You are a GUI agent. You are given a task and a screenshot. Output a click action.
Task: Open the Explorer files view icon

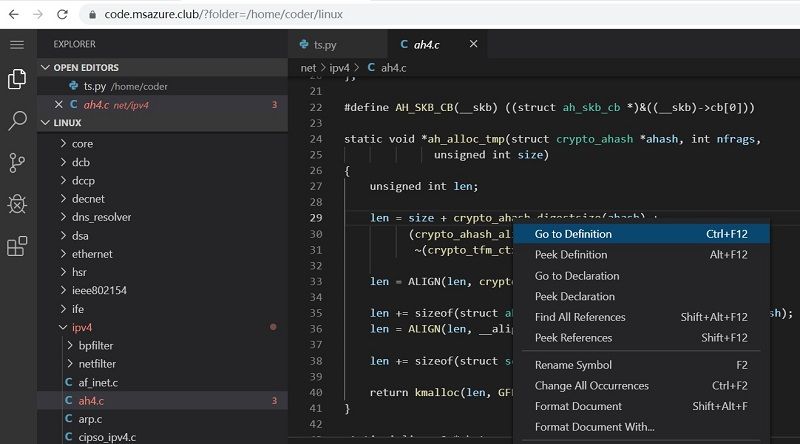(17, 79)
